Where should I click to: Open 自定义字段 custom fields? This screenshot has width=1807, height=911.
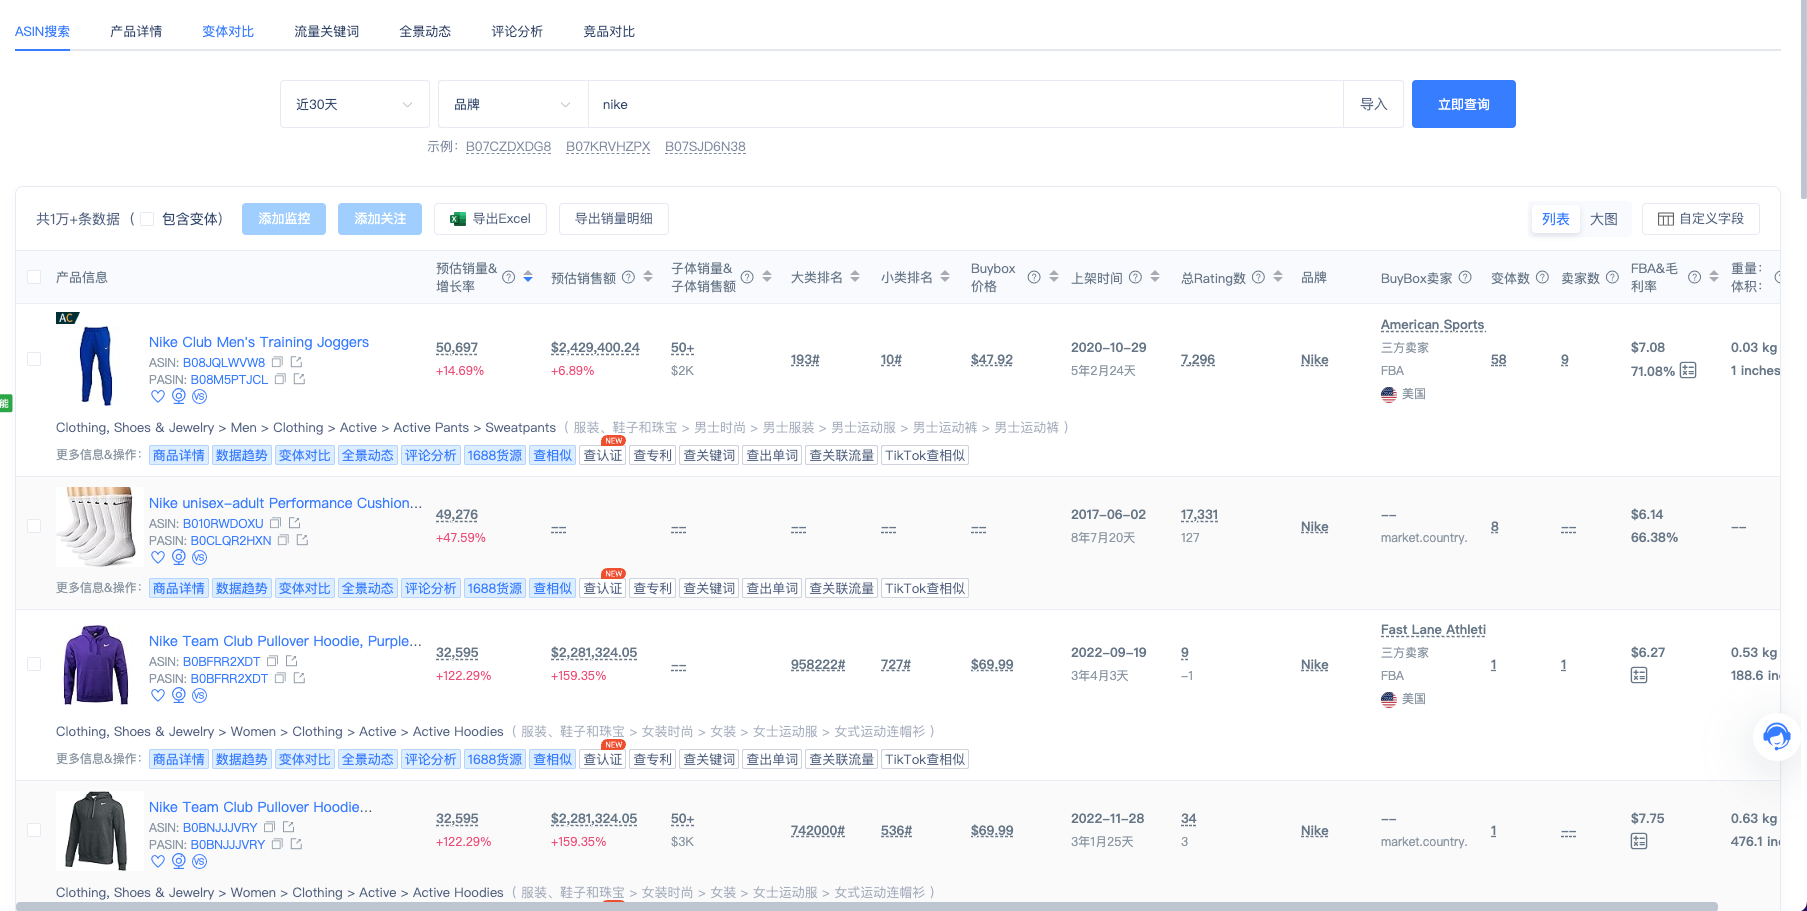(1701, 219)
